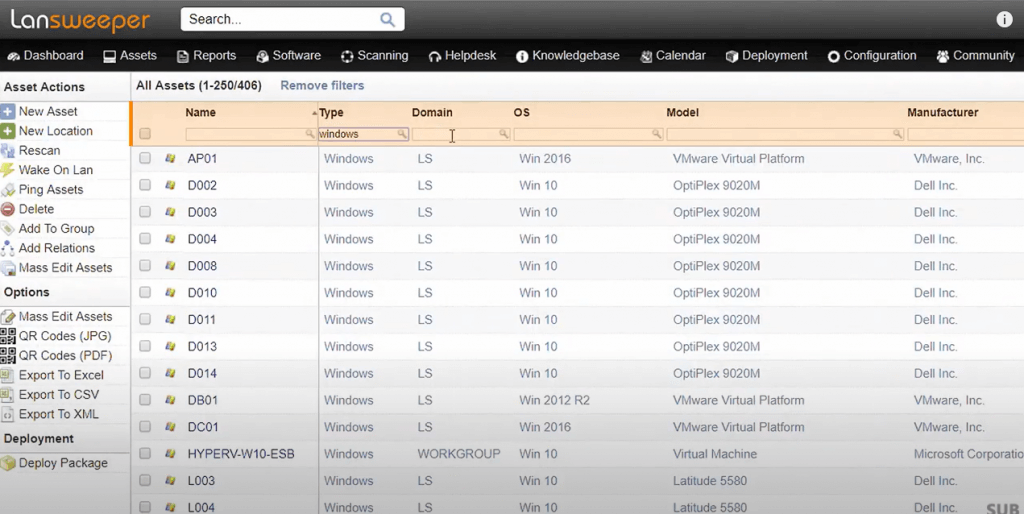The height and width of the screenshot is (514, 1024).
Task: Click the Domain column filter field
Action: [460, 134]
